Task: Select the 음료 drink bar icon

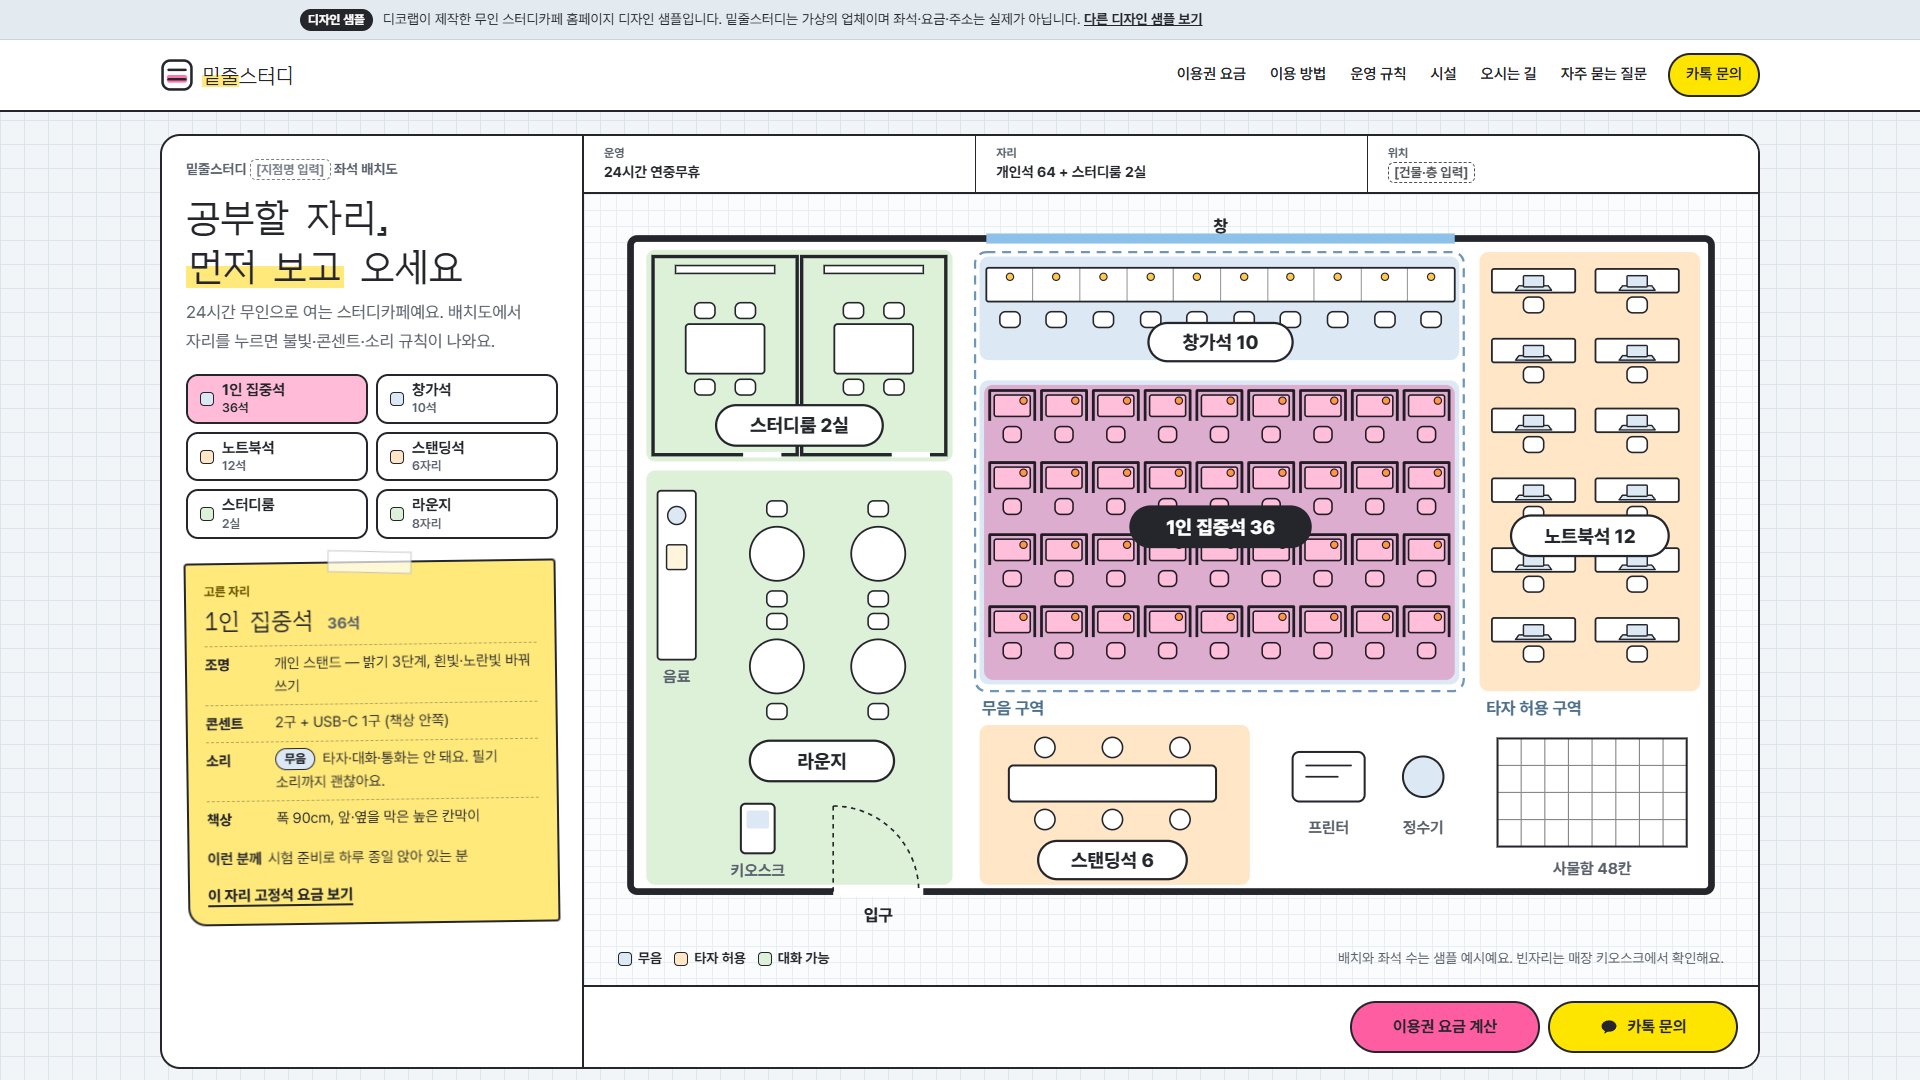Action: pyautogui.click(x=676, y=574)
